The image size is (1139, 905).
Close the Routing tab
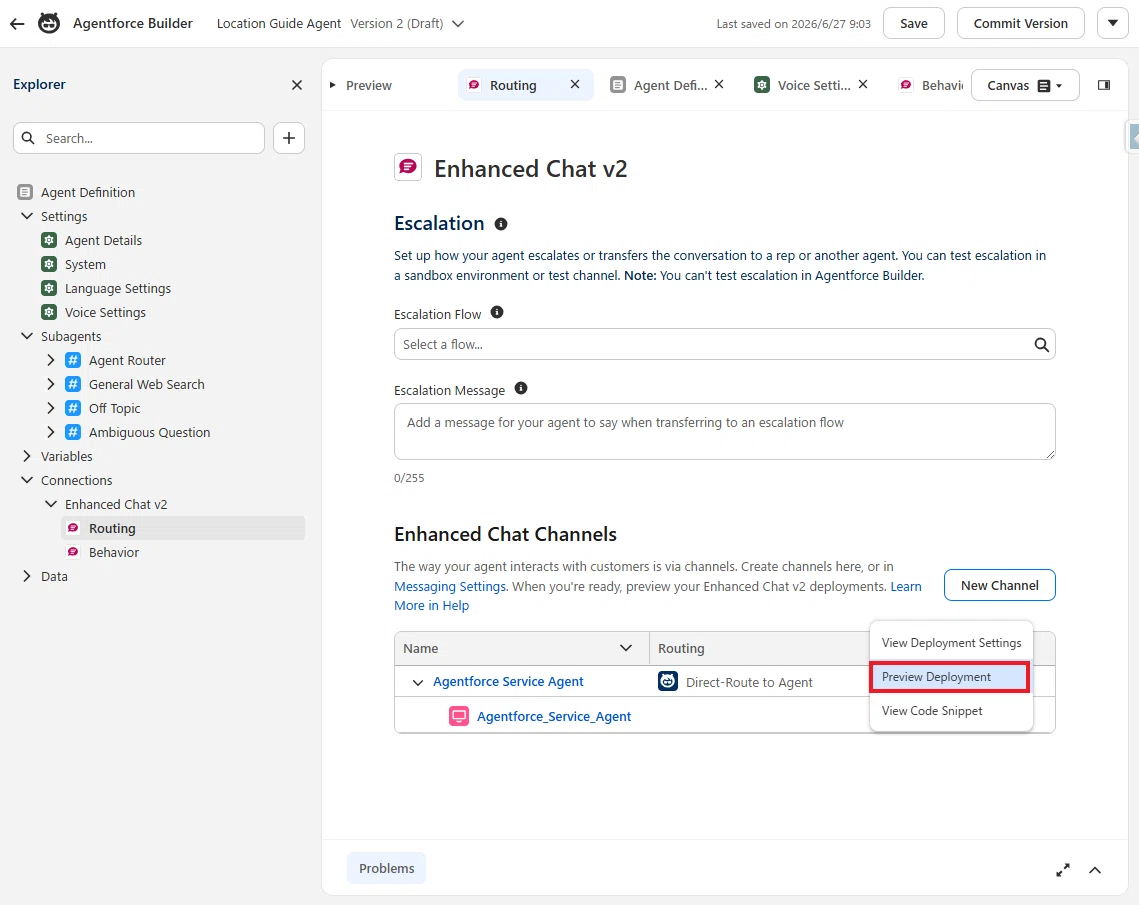[575, 84]
